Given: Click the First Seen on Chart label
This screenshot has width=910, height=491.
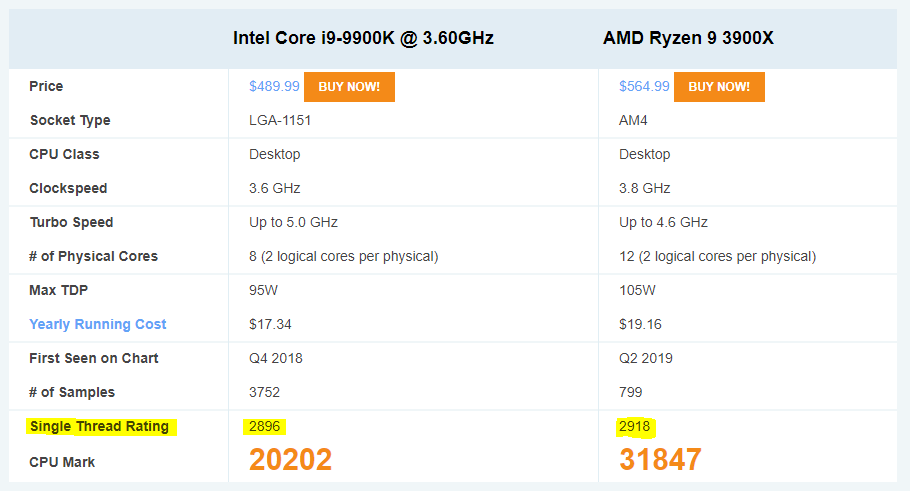Looking at the screenshot, I should click(93, 358).
